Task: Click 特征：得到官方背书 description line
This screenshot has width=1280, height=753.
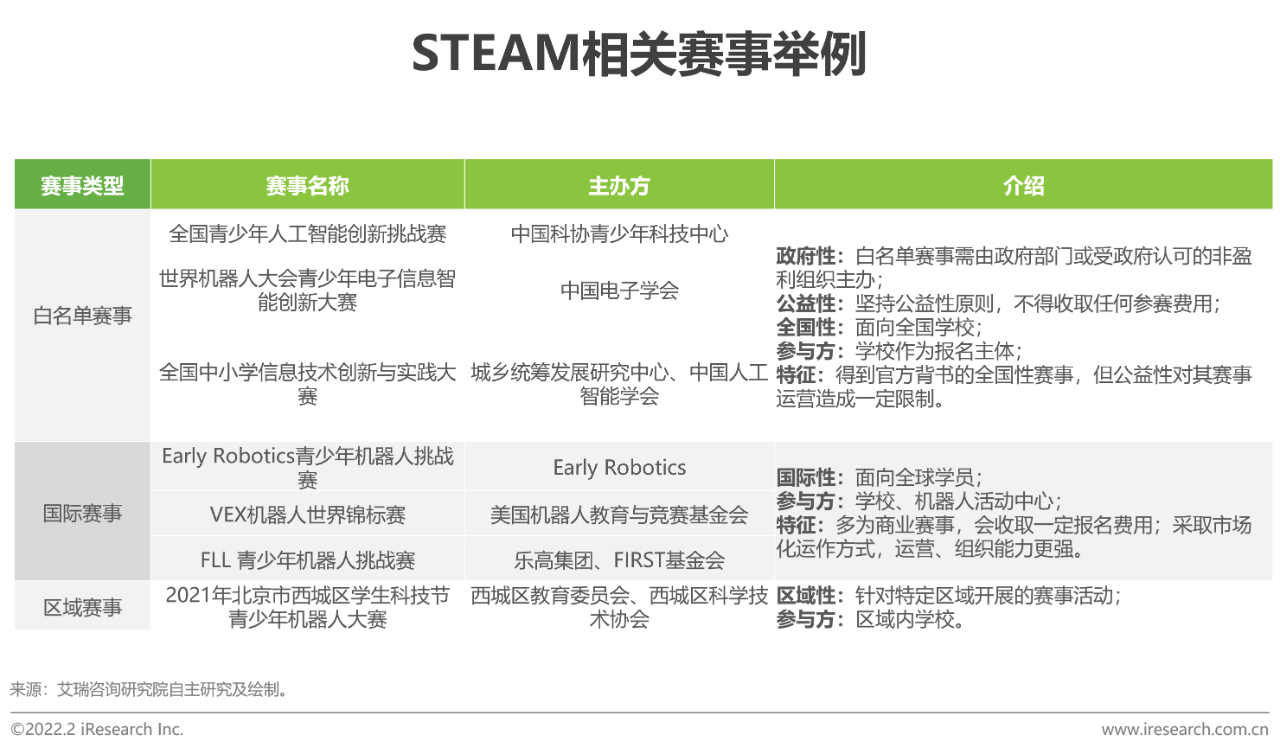Action: (x=1013, y=387)
